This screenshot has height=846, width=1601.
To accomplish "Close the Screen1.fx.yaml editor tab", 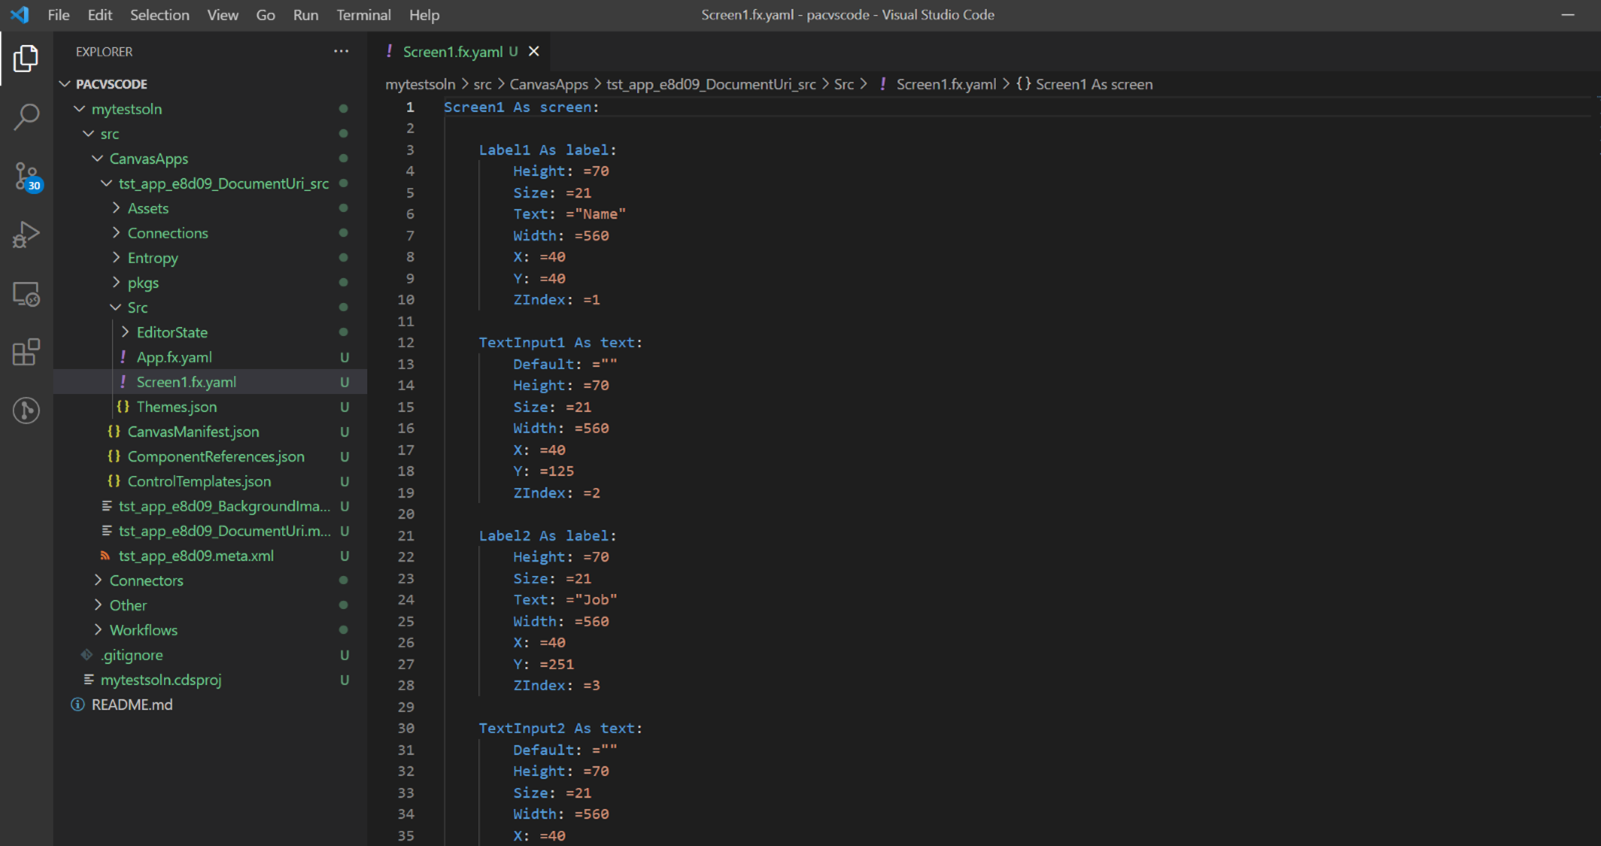I will [534, 51].
